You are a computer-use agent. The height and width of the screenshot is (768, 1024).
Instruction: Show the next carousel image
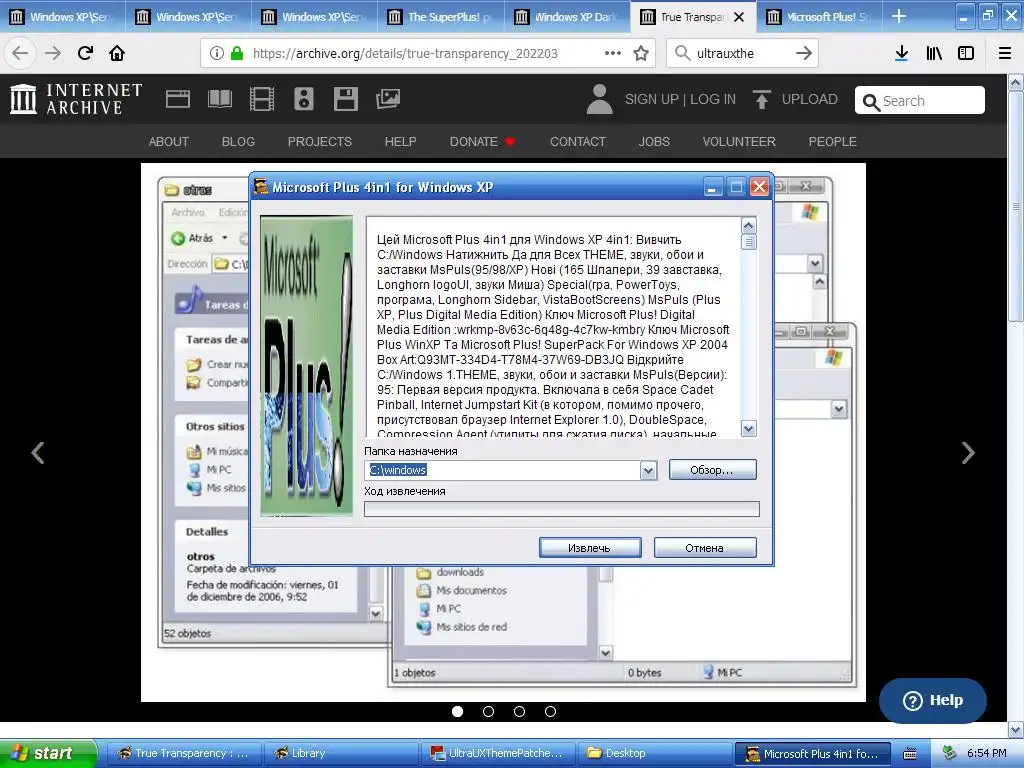click(x=968, y=453)
